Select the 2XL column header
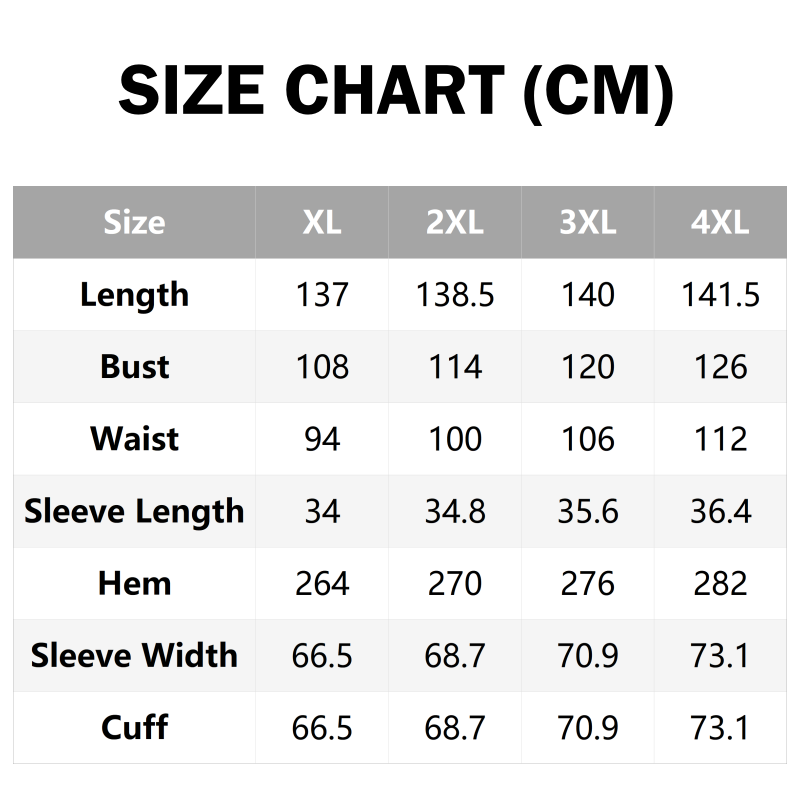Image resolution: width=800 pixels, height=800 pixels. (455, 222)
